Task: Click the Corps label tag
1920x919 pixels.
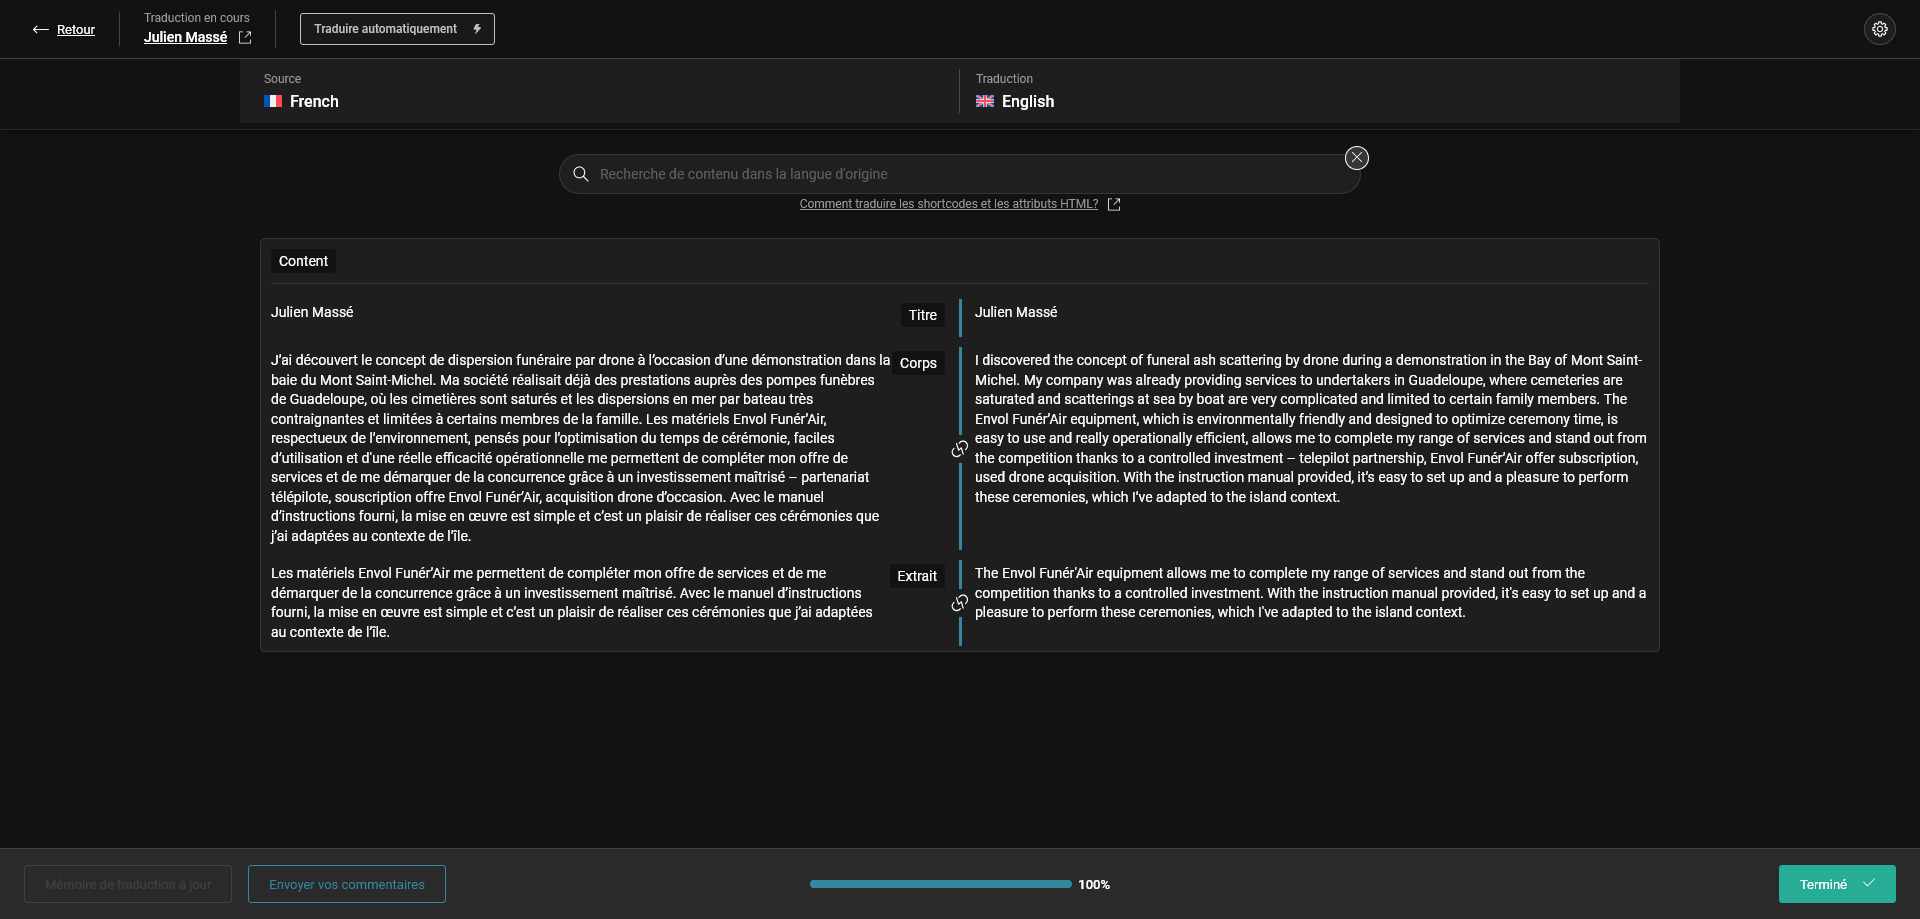Action: tap(918, 363)
